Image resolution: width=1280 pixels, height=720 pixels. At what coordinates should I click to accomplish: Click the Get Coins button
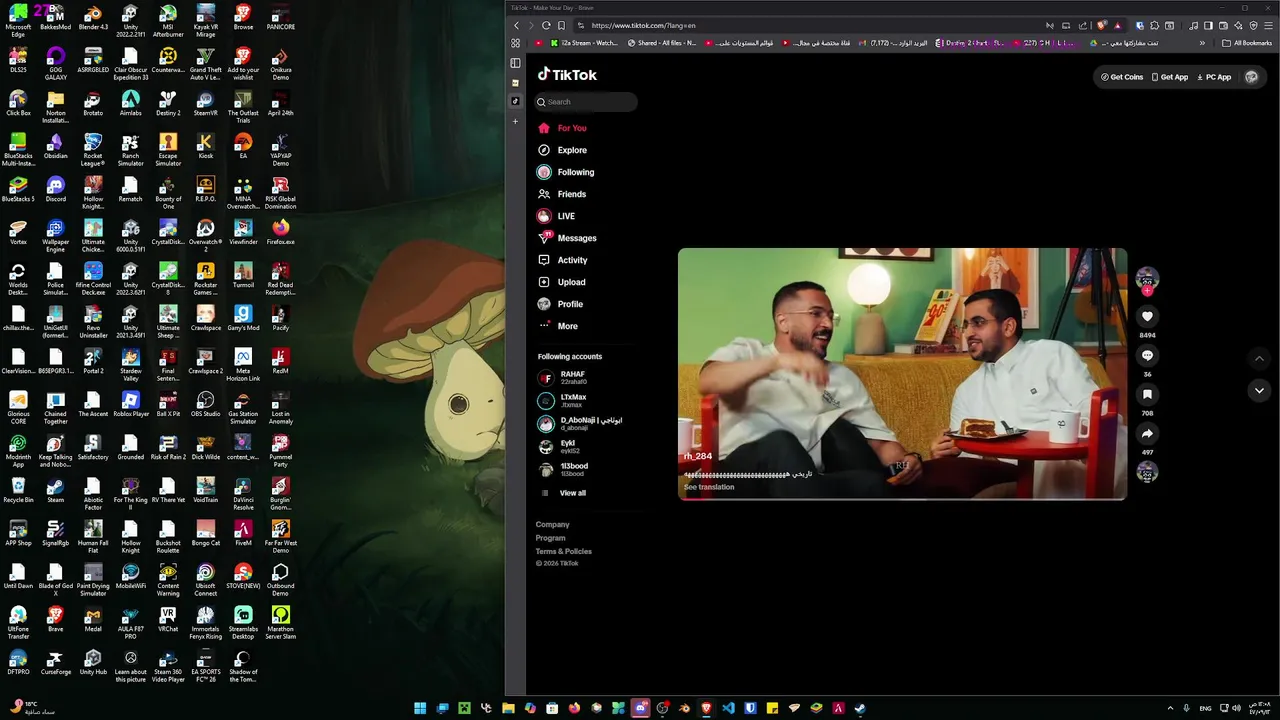click(1122, 77)
